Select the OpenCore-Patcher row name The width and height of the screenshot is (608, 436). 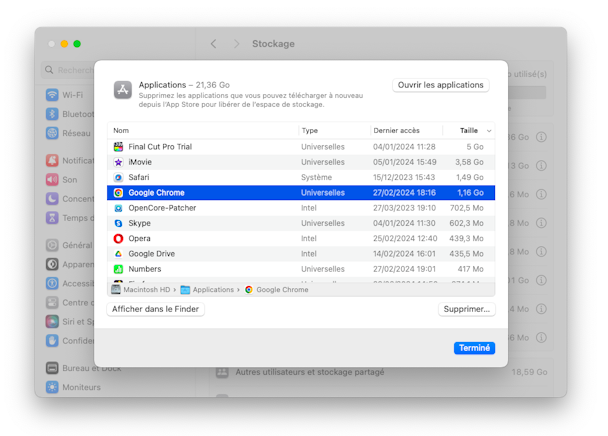(162, 208)
